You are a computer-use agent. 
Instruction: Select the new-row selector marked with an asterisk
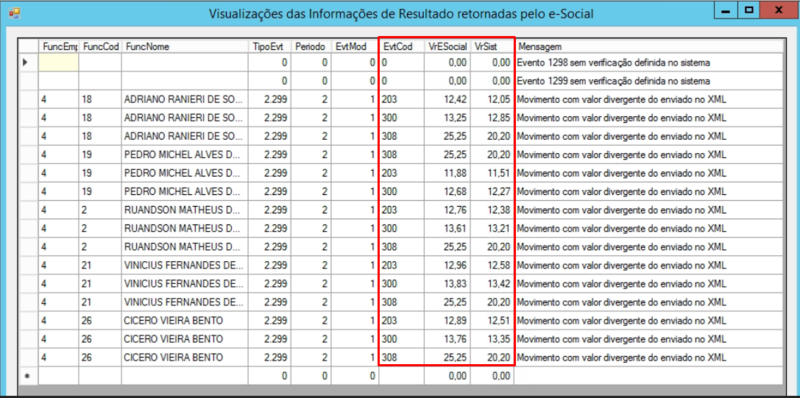click(x=29, y=376)
